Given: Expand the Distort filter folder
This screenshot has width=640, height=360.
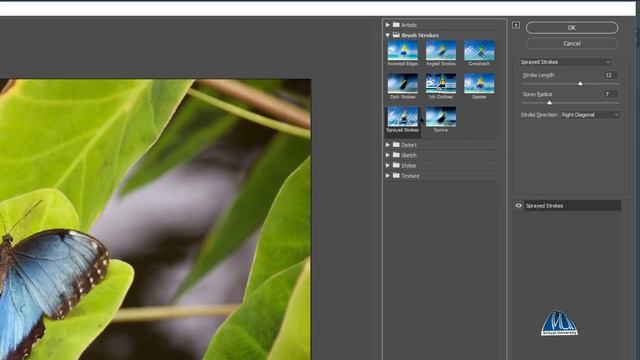Looking at the screenshot, I should click(x=388, y=145).
